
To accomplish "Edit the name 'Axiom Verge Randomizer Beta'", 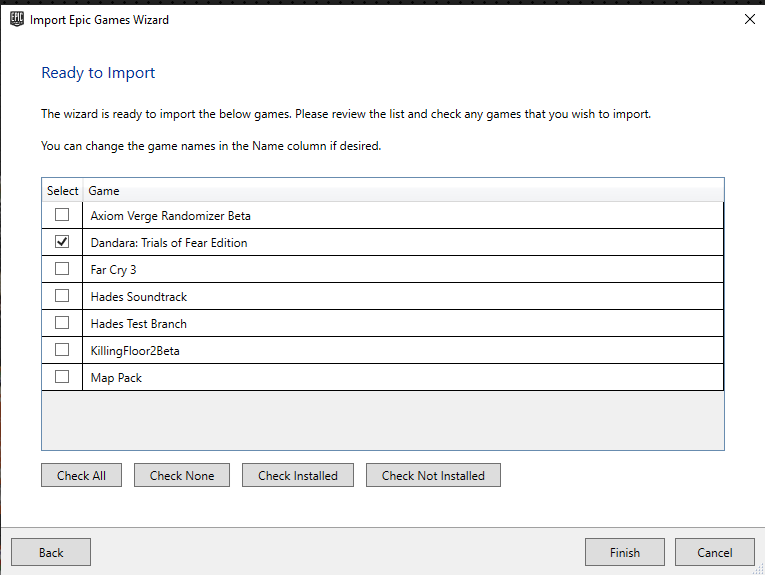I will point(403,216).
